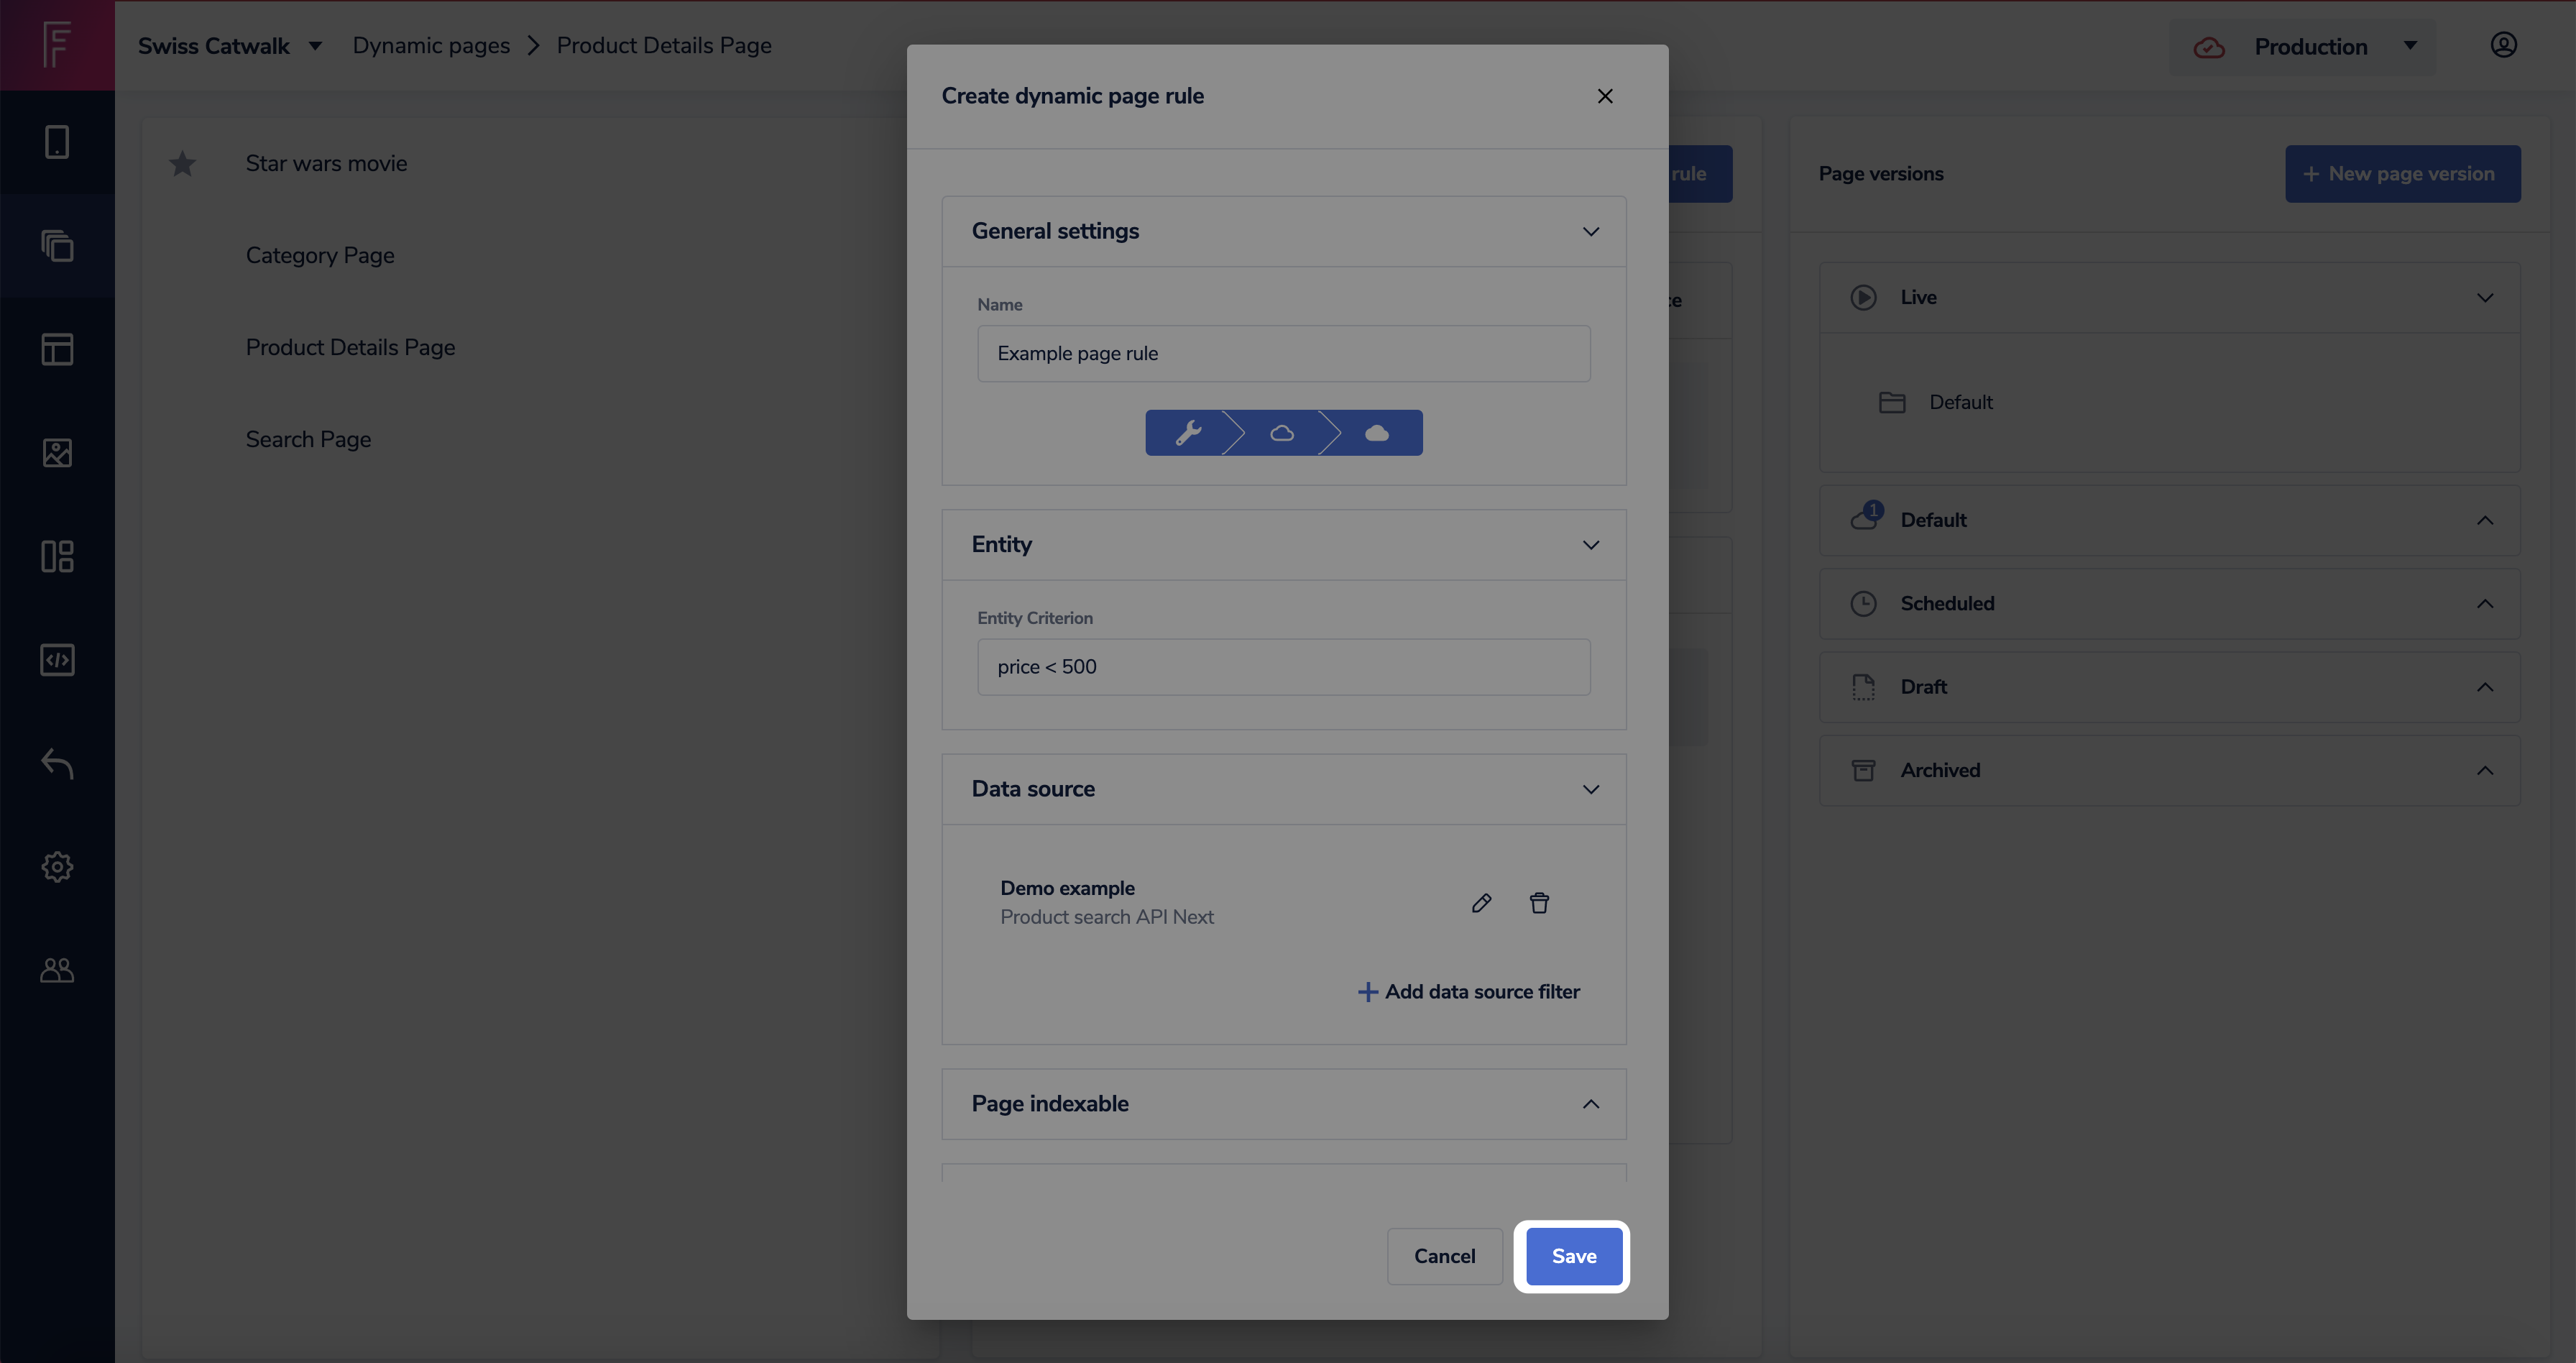Select the wrench development stage icon
The height and width of the screenshot is (1363, 2576).
[1189, 433]
